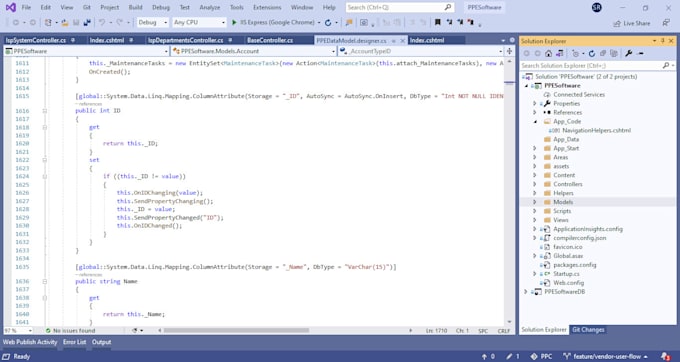Click the Open File toolbar icon
Image resolution: width=680 pixels, height=362 pixels.
click(65, 23)
